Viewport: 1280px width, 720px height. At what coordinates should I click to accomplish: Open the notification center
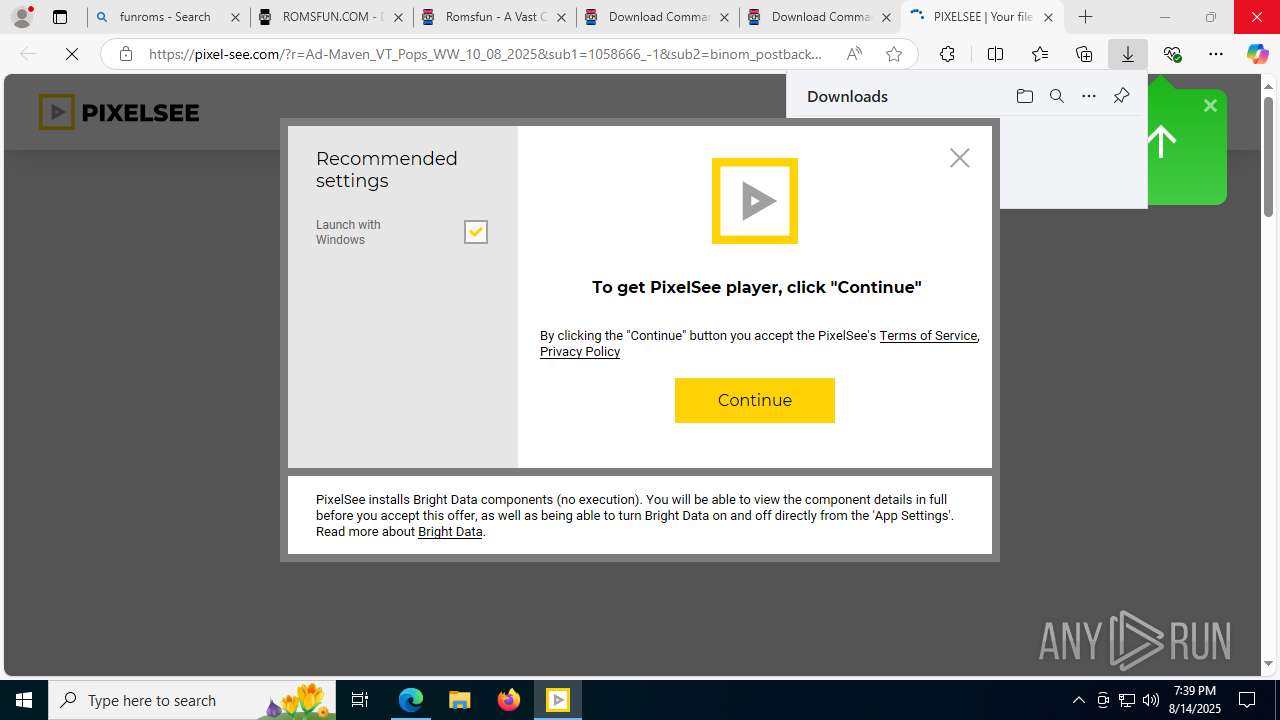[1248, 700]
